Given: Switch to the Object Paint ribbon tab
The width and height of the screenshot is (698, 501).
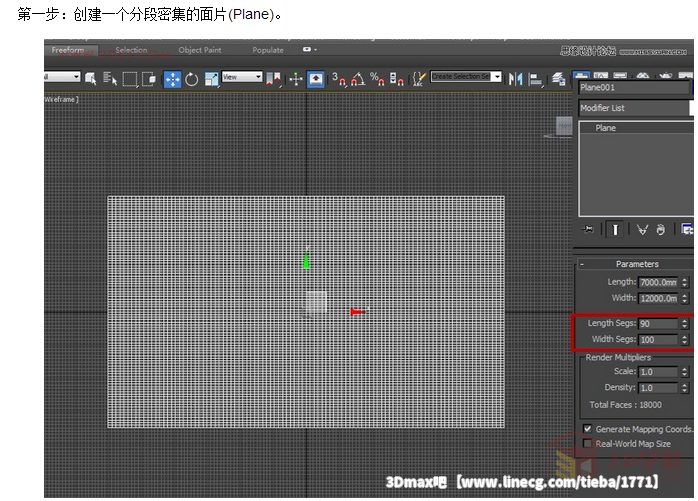Looking at the screenshot, I should point(200,50).
